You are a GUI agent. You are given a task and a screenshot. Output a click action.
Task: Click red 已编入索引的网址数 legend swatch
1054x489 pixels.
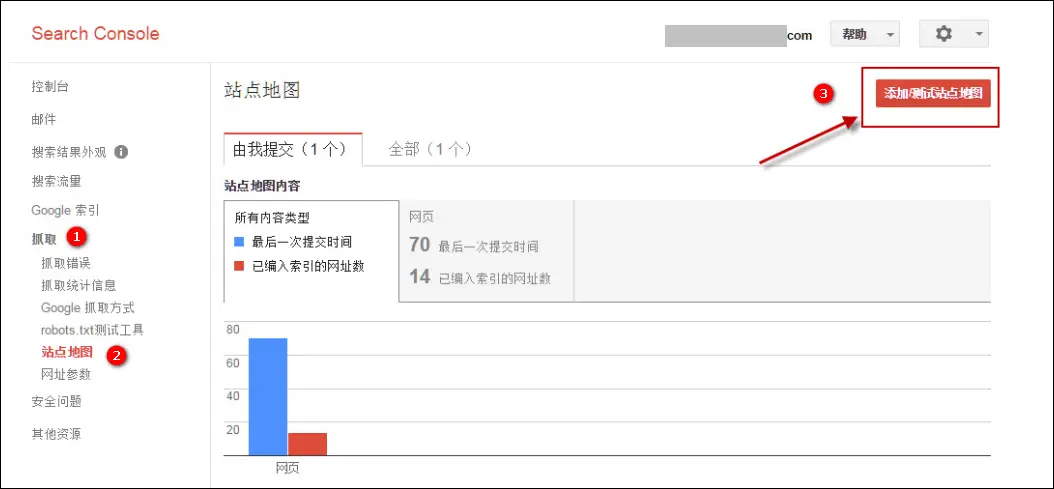pos(239,266)
